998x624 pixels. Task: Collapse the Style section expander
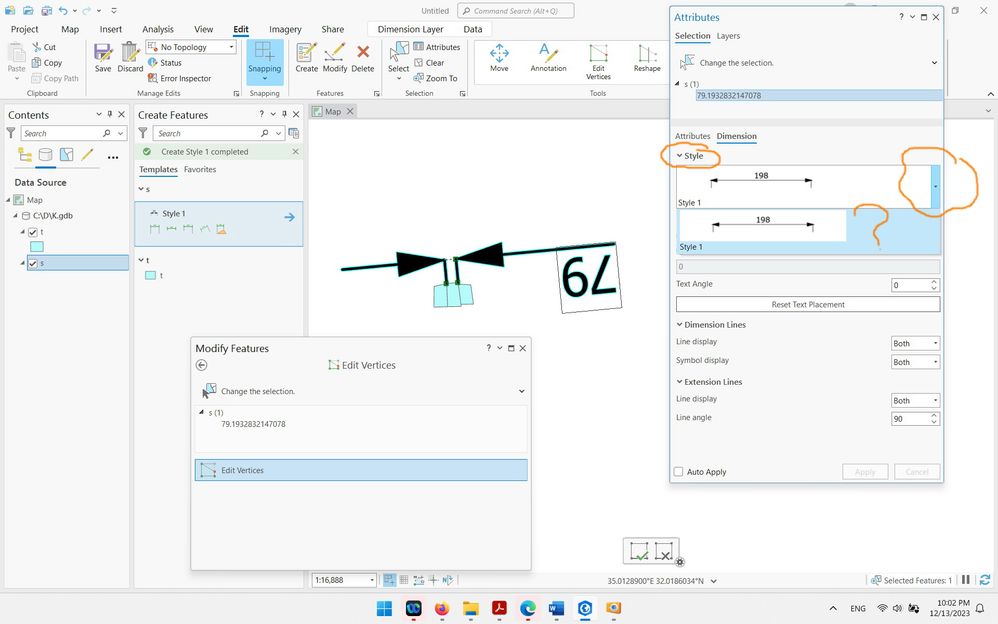click(679, 155)
